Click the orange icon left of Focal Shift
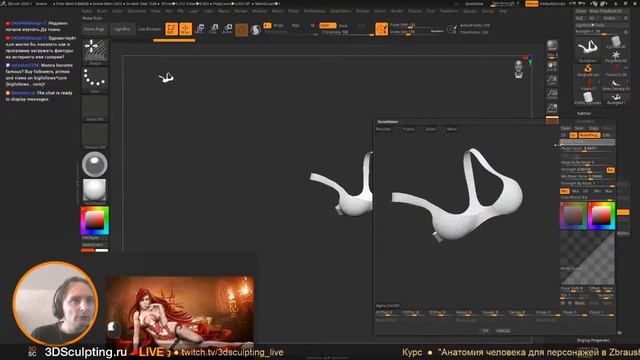The width and height of the screenshot is (640, 360). [381, 29]
